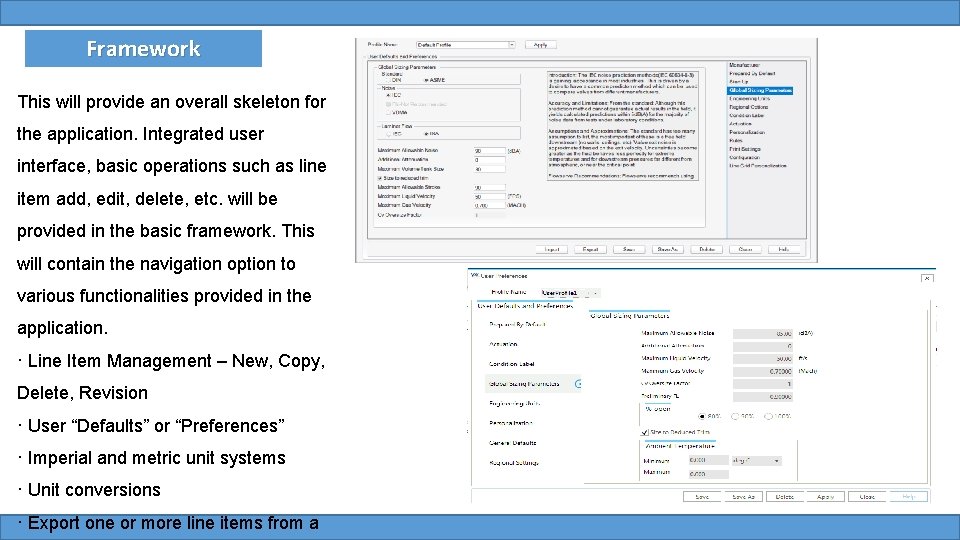This screenshot has width=960, height=540.
Task: Select 80% open radio button
Action: click(702, 416)
